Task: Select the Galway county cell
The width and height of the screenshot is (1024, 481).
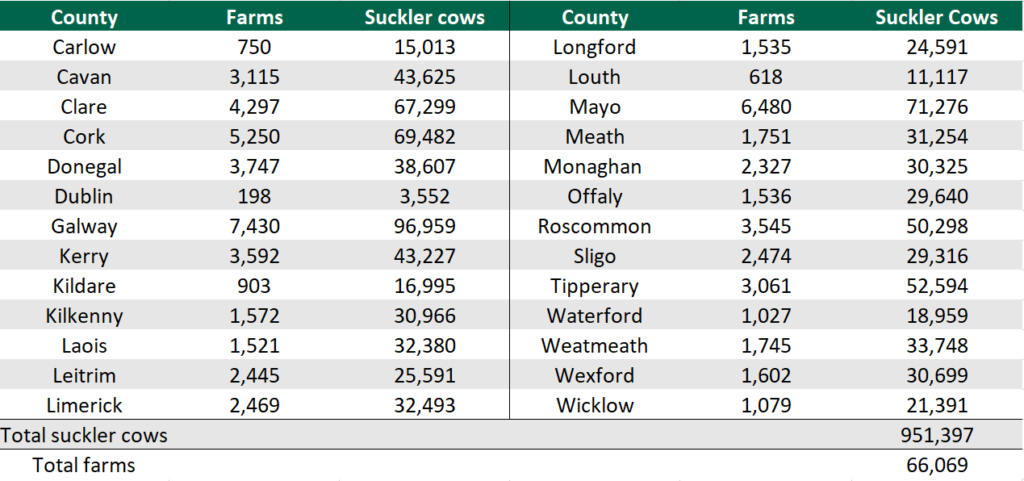Action: (x=84, y=226)
